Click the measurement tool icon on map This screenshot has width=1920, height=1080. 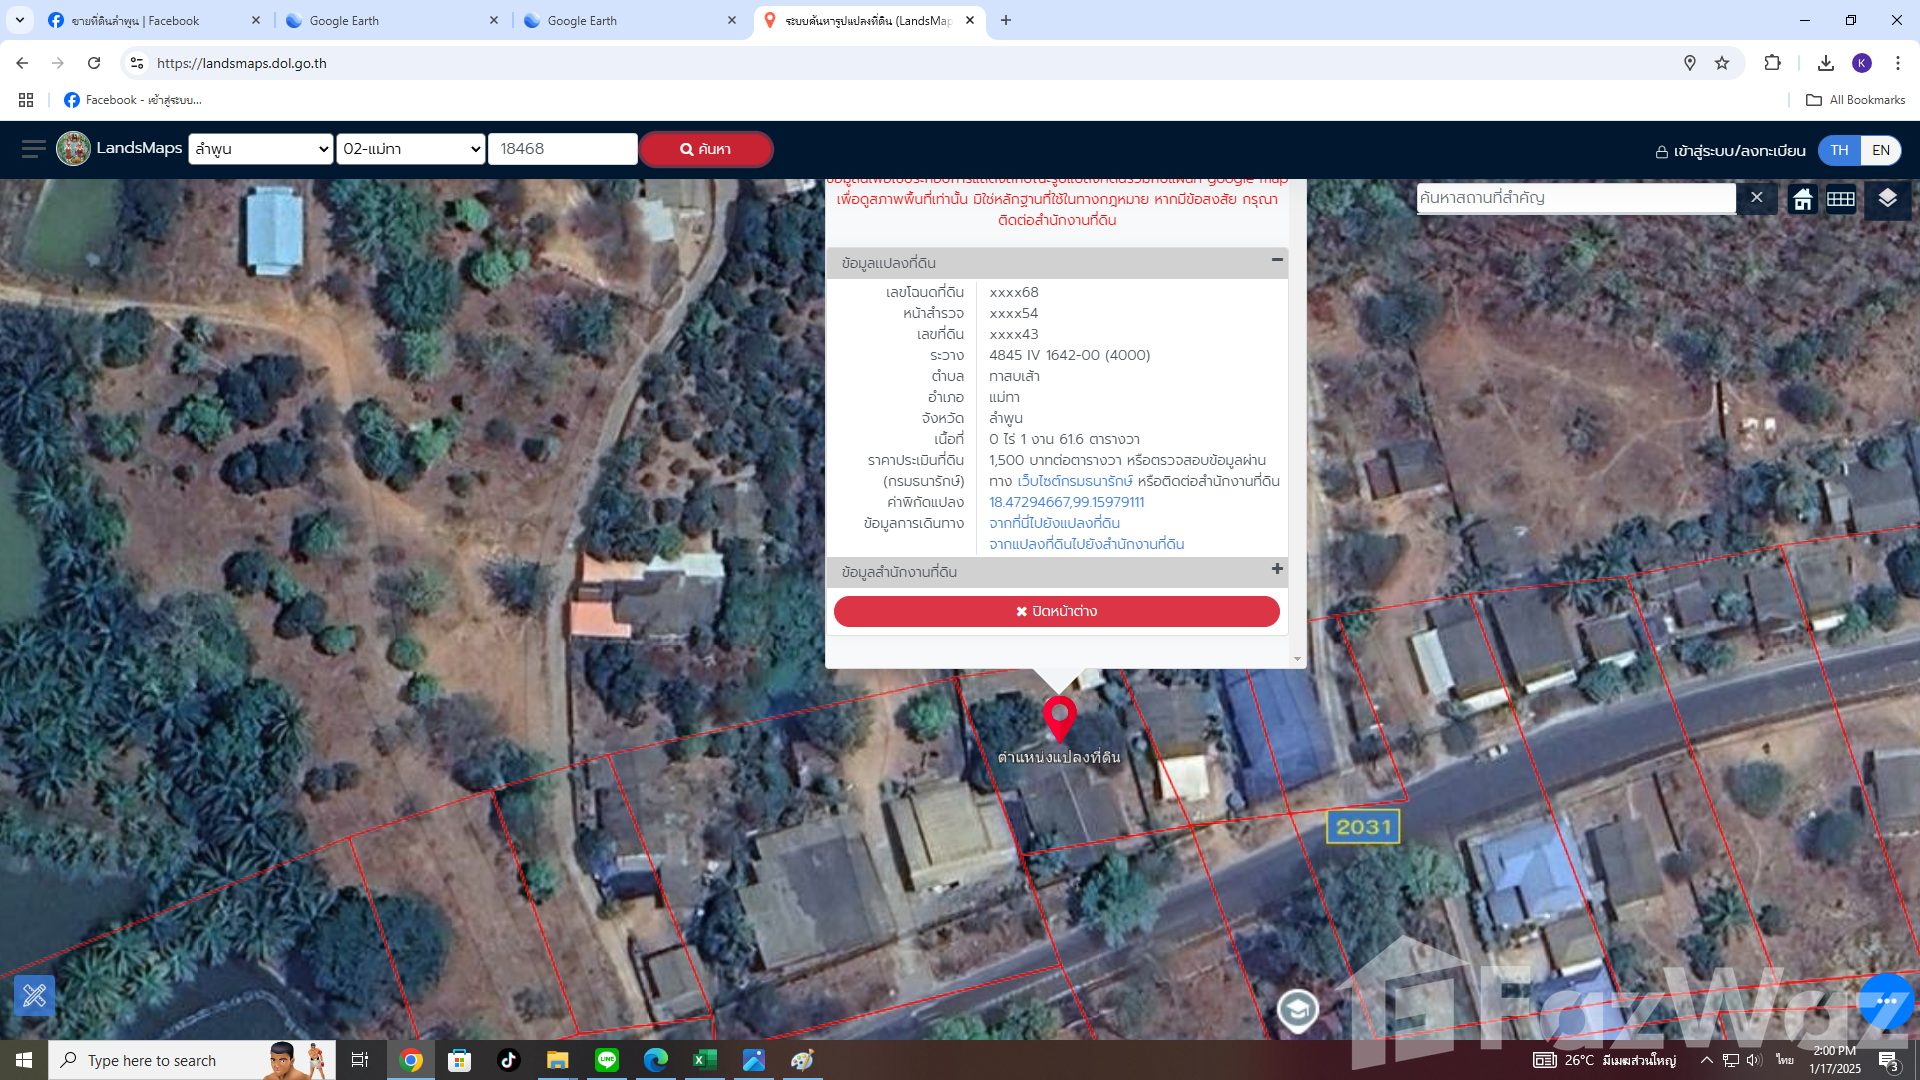point(34,995)
